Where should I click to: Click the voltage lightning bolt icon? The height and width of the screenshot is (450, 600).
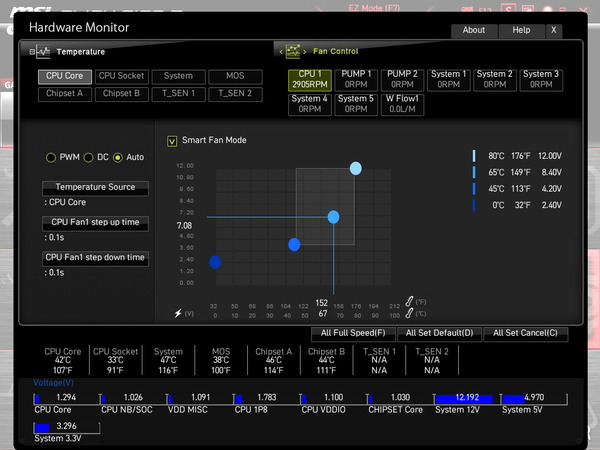click(178, 313)
